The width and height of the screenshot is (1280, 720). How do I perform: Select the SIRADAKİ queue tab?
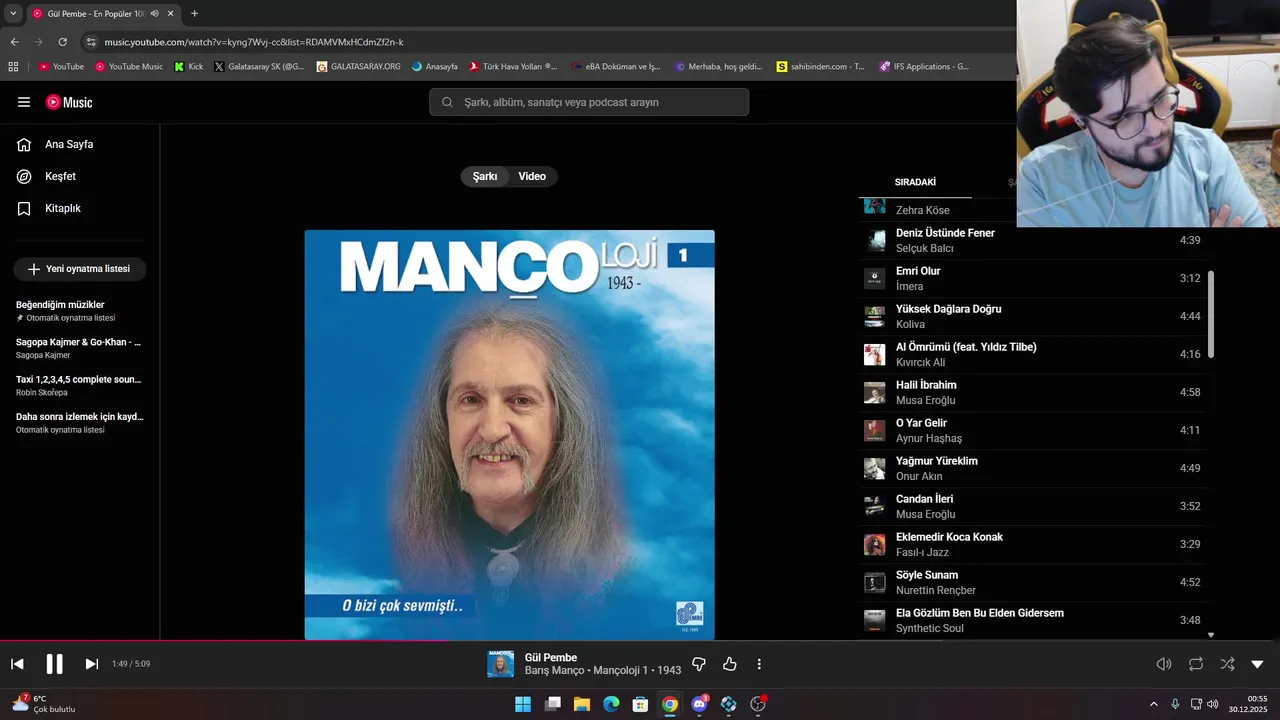point(915,182)
